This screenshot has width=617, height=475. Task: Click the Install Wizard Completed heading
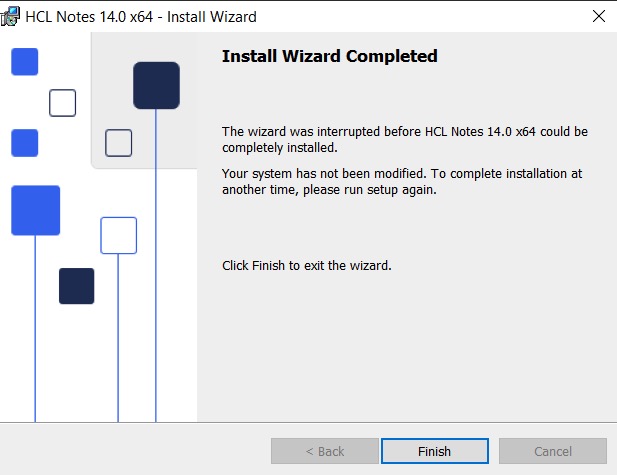[329, 56]
